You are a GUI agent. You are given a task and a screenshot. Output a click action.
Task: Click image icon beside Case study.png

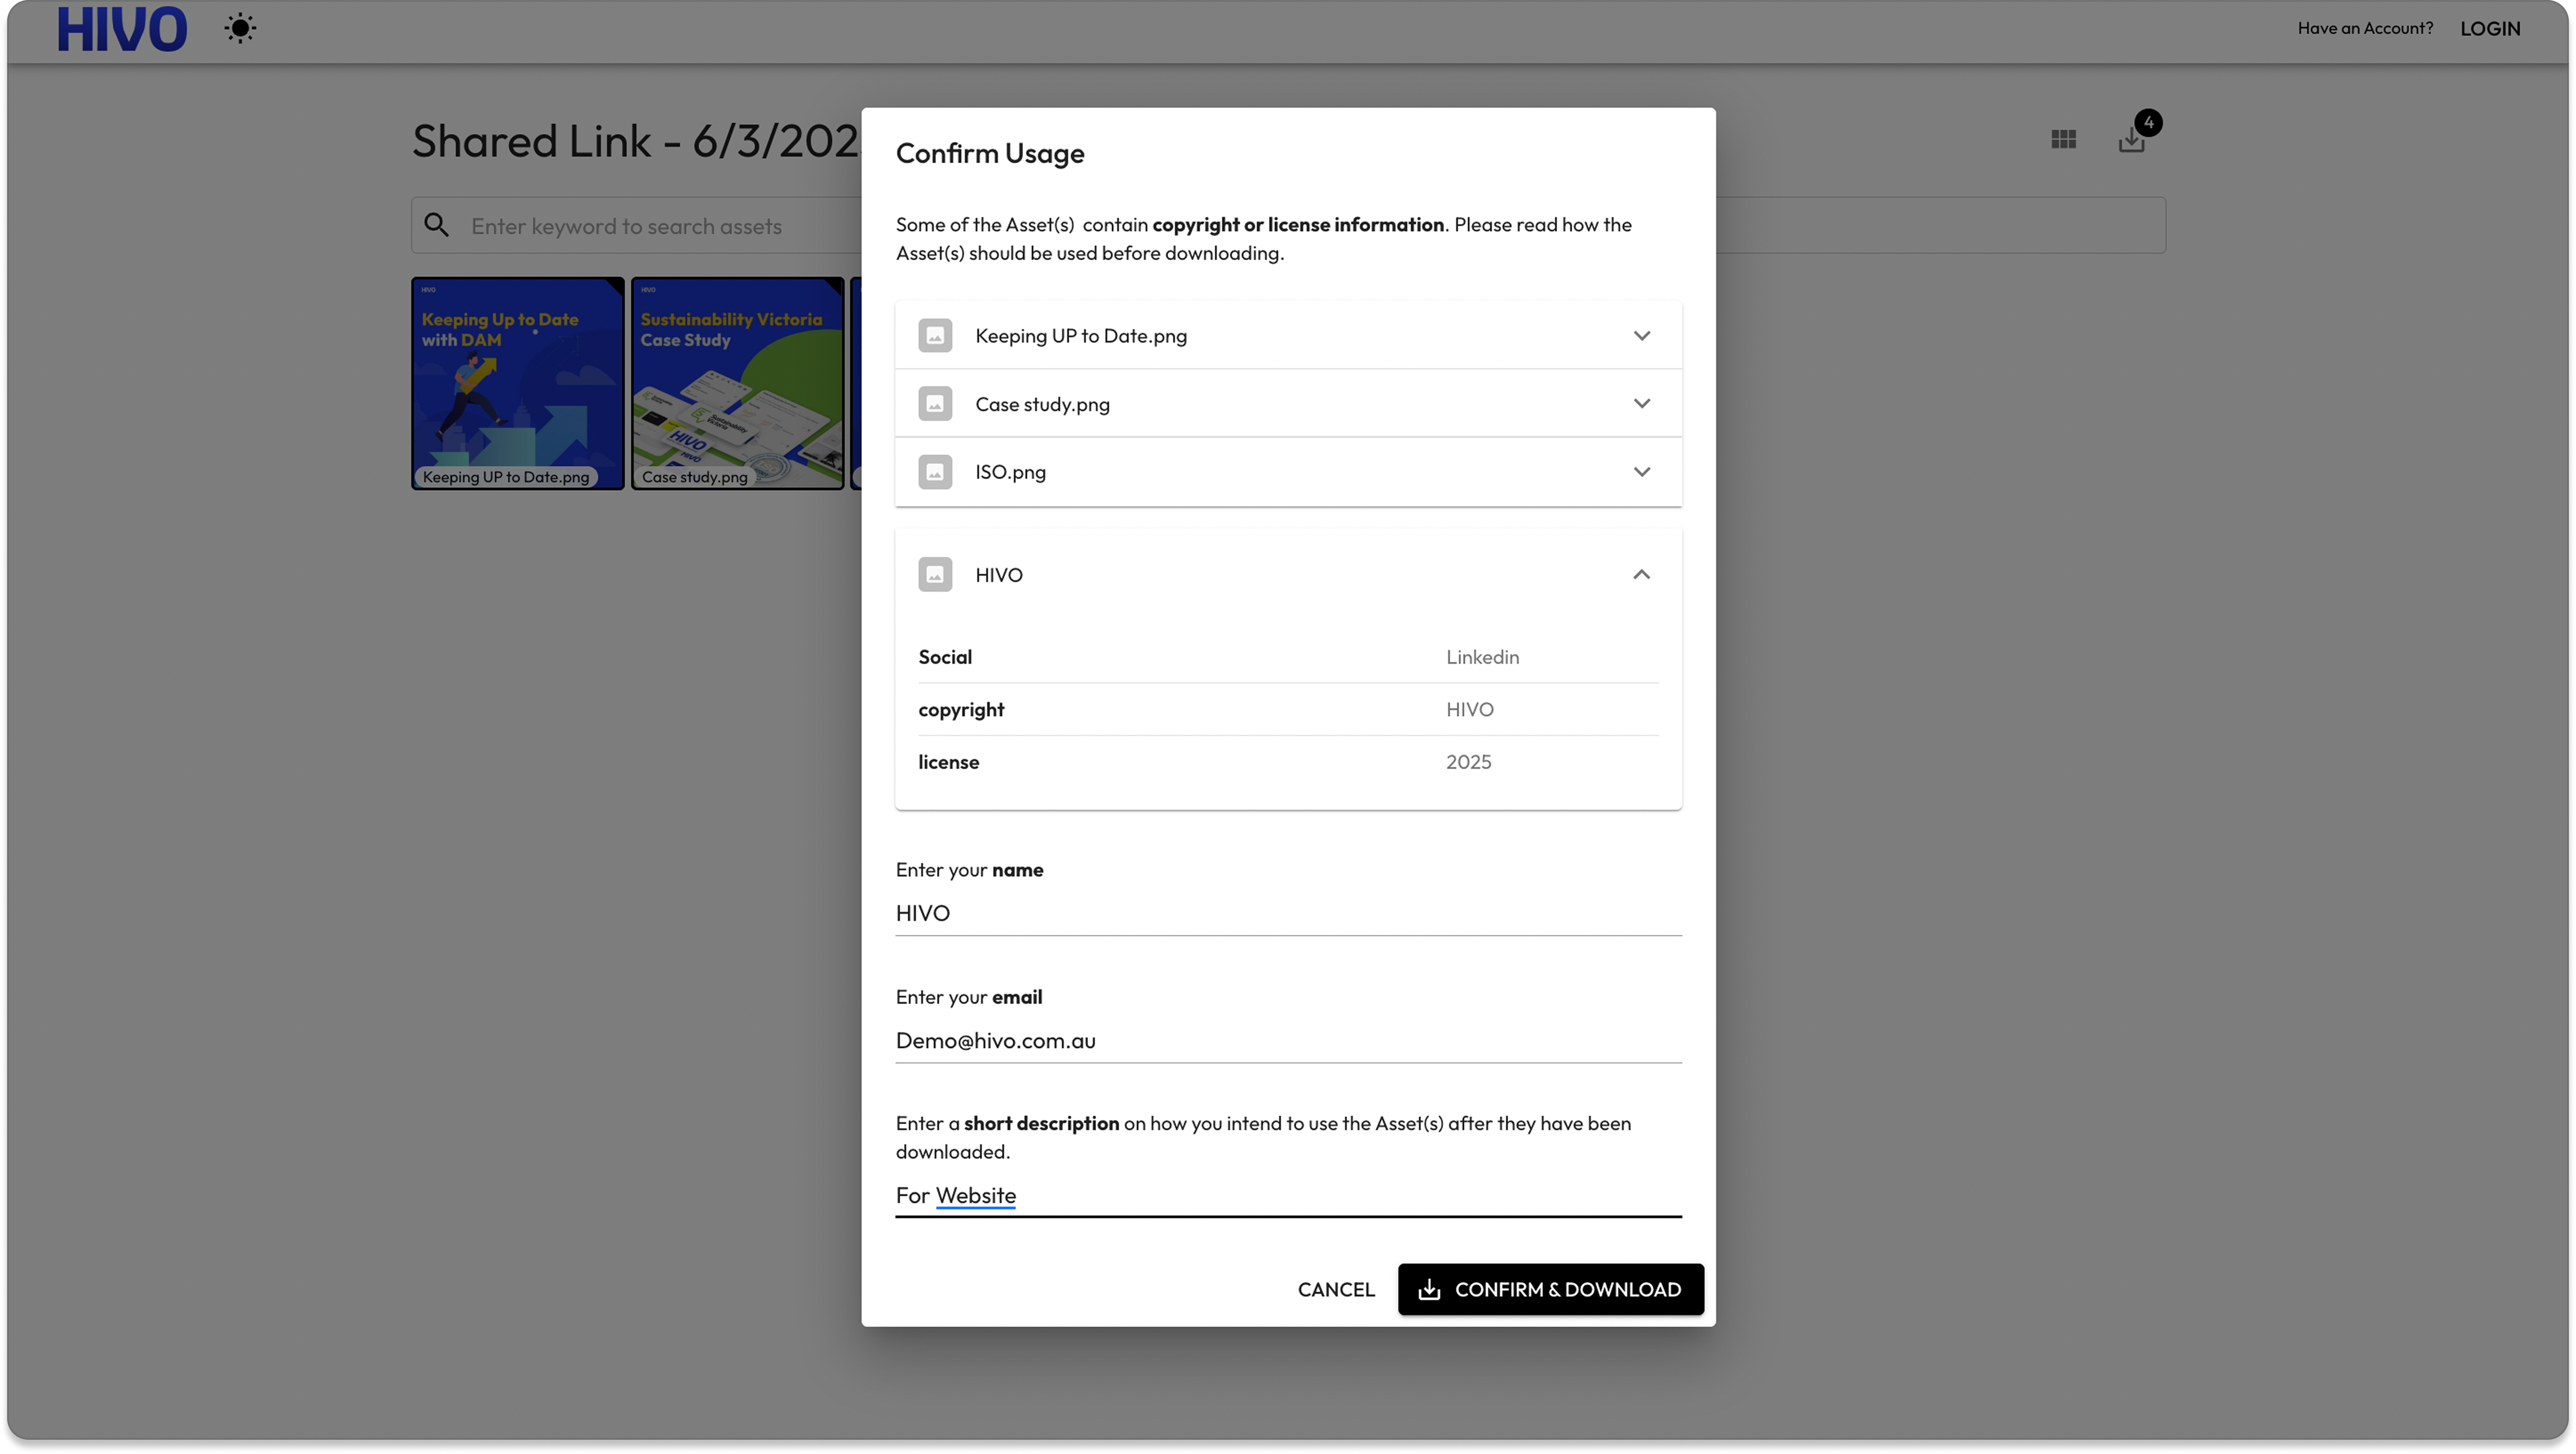click(x=935, y=404)
